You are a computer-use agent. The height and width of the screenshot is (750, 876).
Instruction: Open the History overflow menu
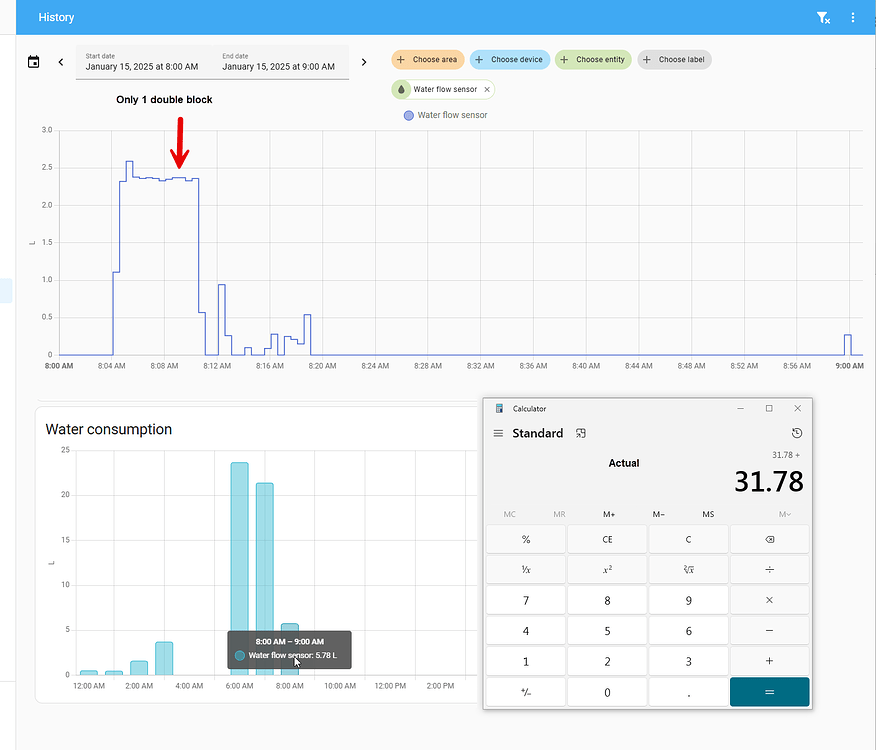852,17
